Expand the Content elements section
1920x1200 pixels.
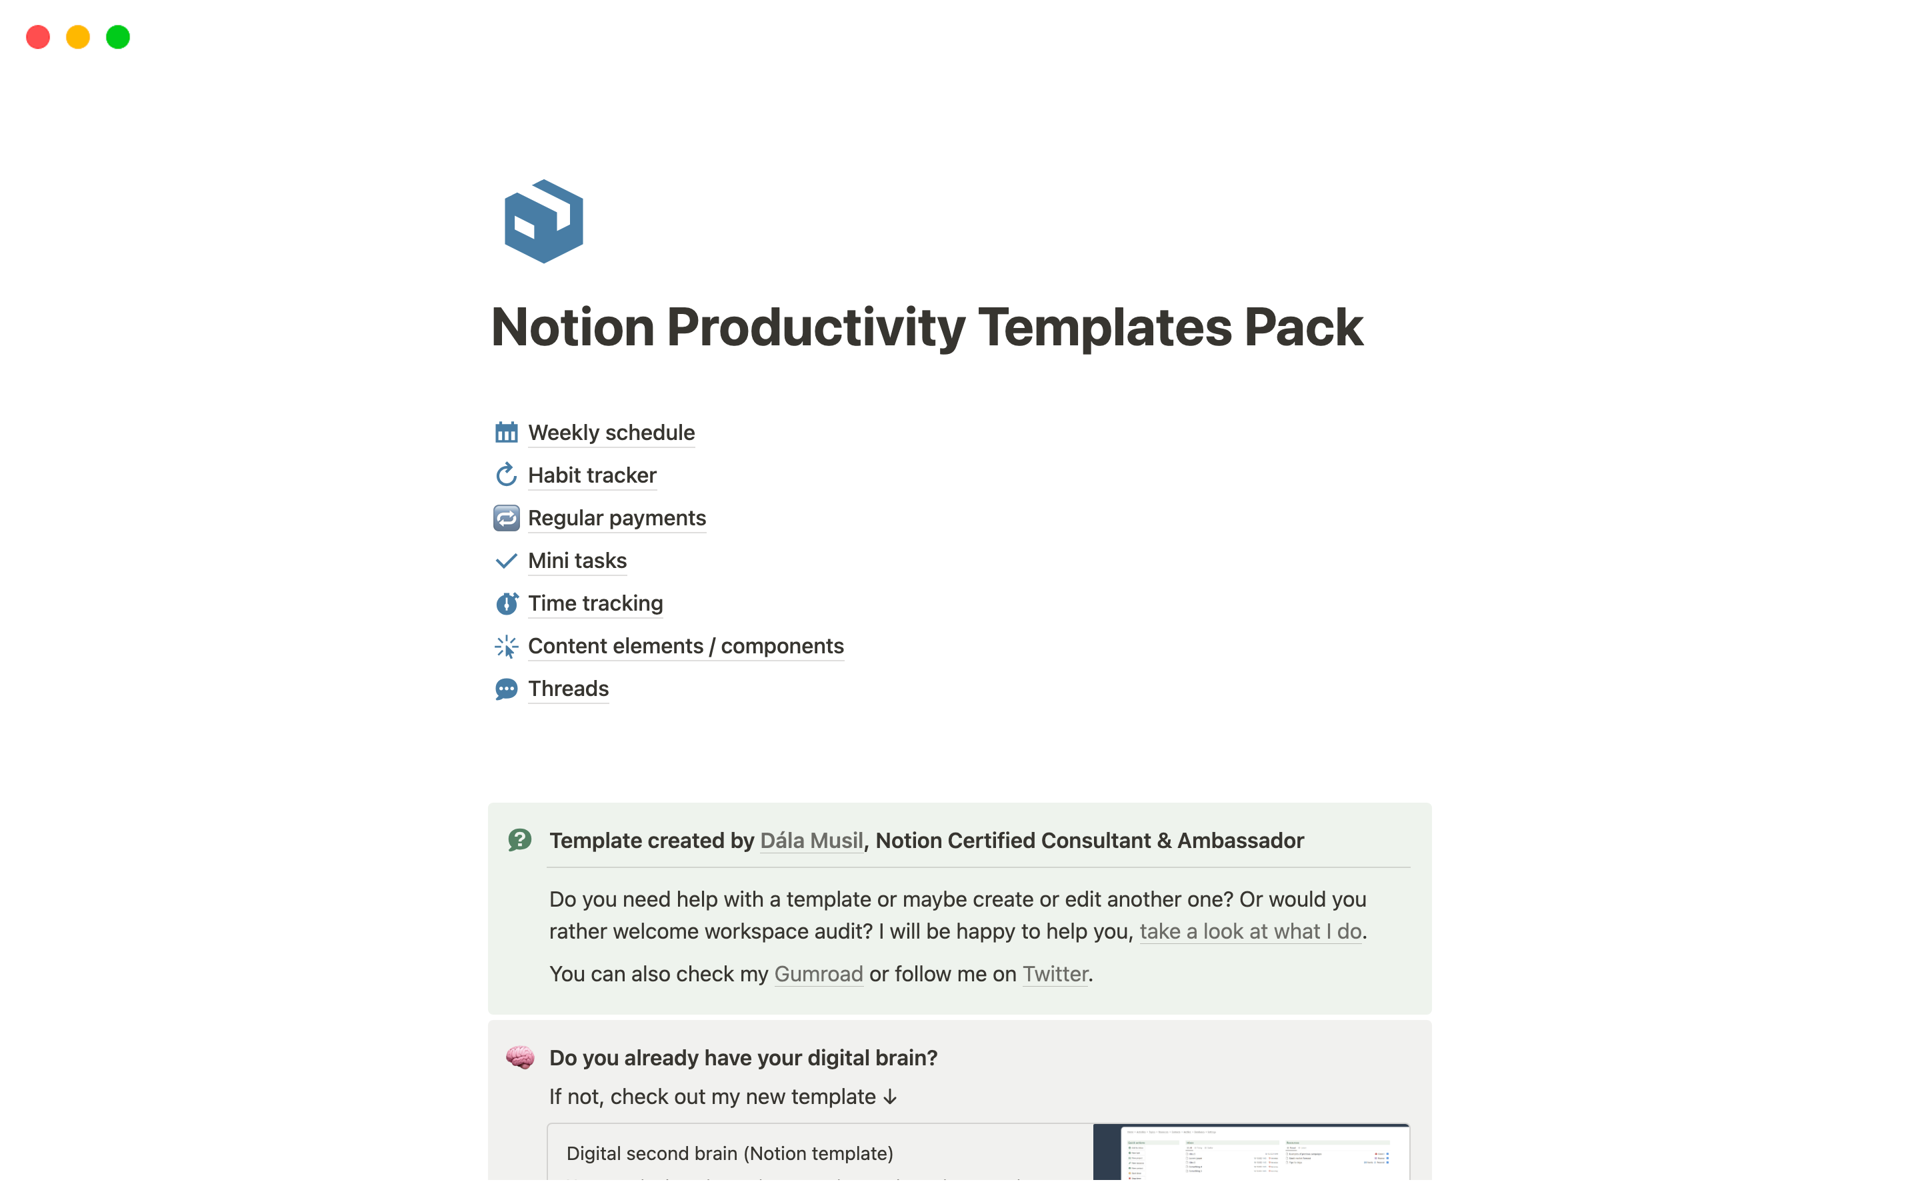click(x=686, y=646)
